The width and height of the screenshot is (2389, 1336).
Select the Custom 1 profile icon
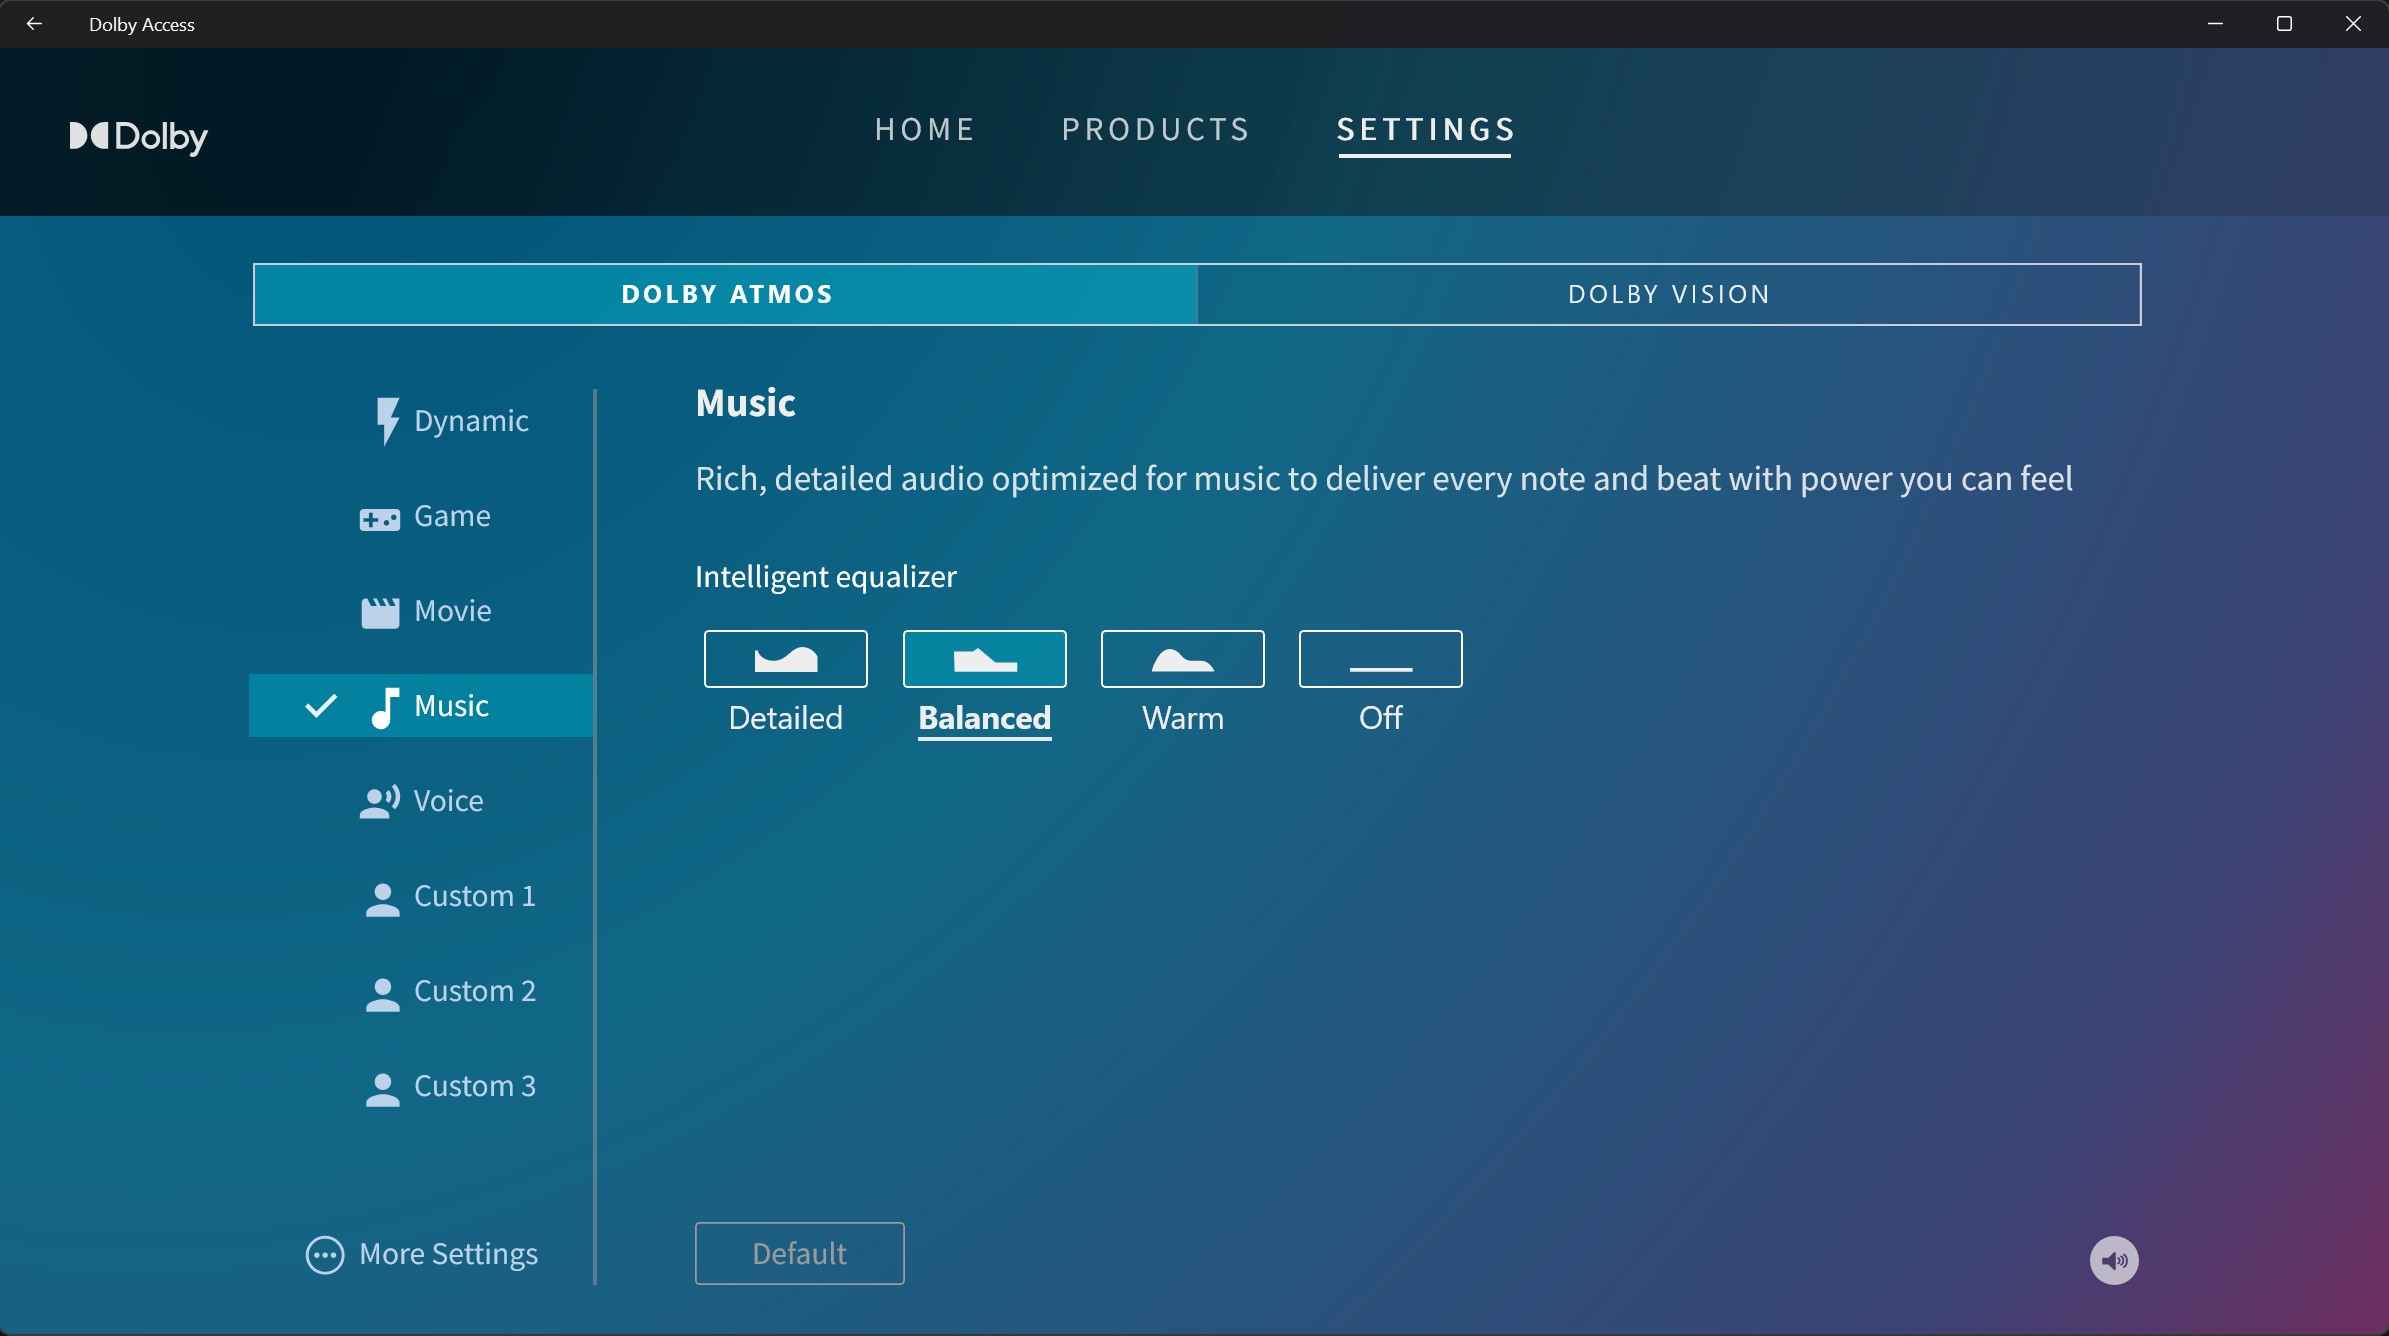(x=382, y=898)
